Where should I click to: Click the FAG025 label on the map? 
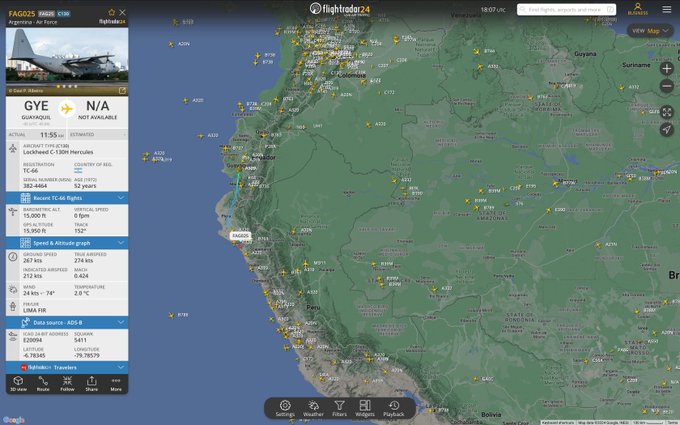(x=240, y=235)
